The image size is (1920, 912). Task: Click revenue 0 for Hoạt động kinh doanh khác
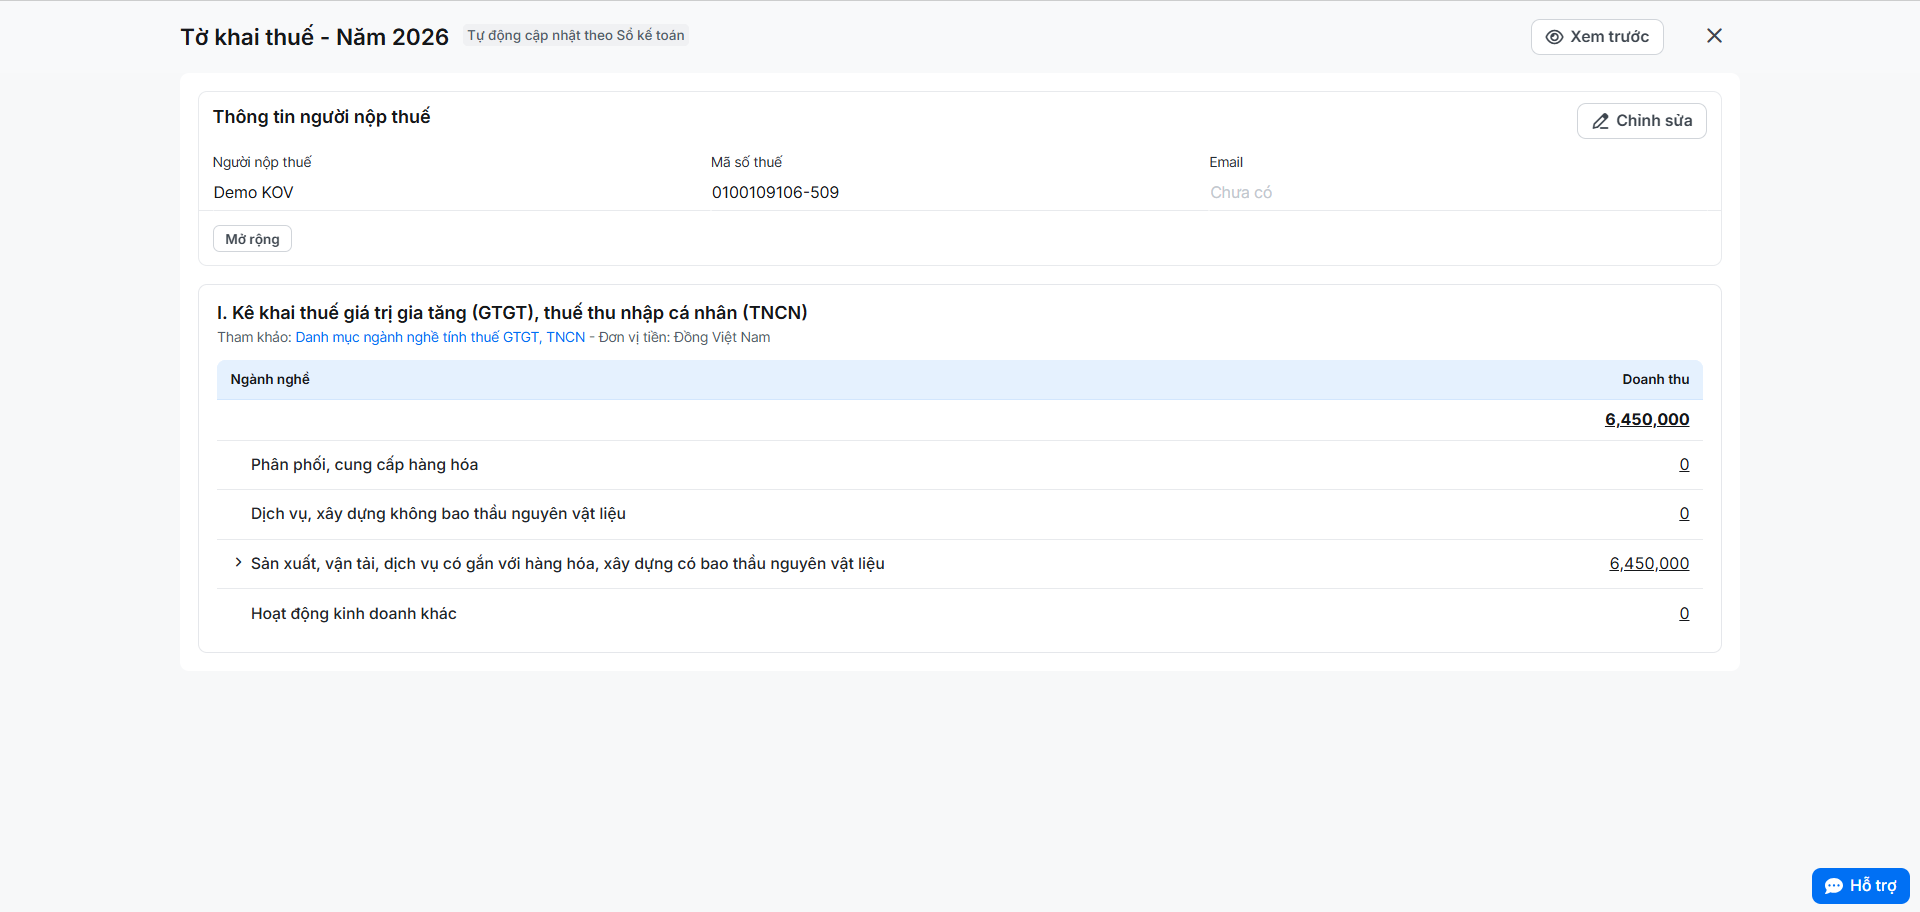1684,614
